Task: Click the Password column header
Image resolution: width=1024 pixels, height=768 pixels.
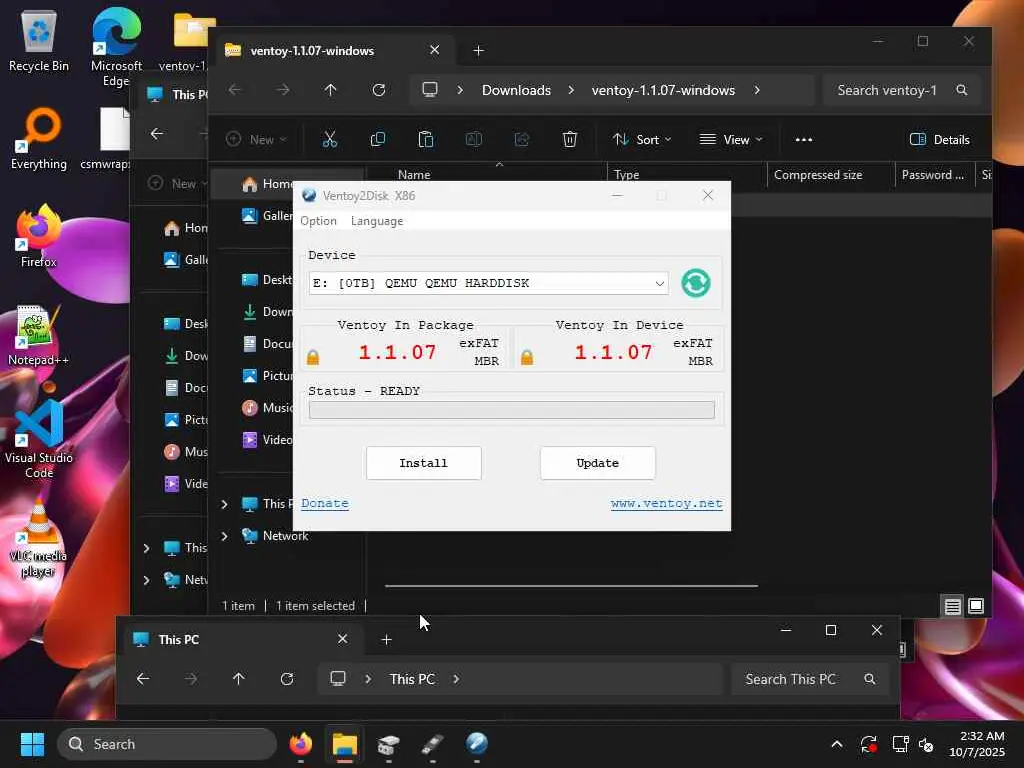Action: pyautogui.click(x=934, y=174)
